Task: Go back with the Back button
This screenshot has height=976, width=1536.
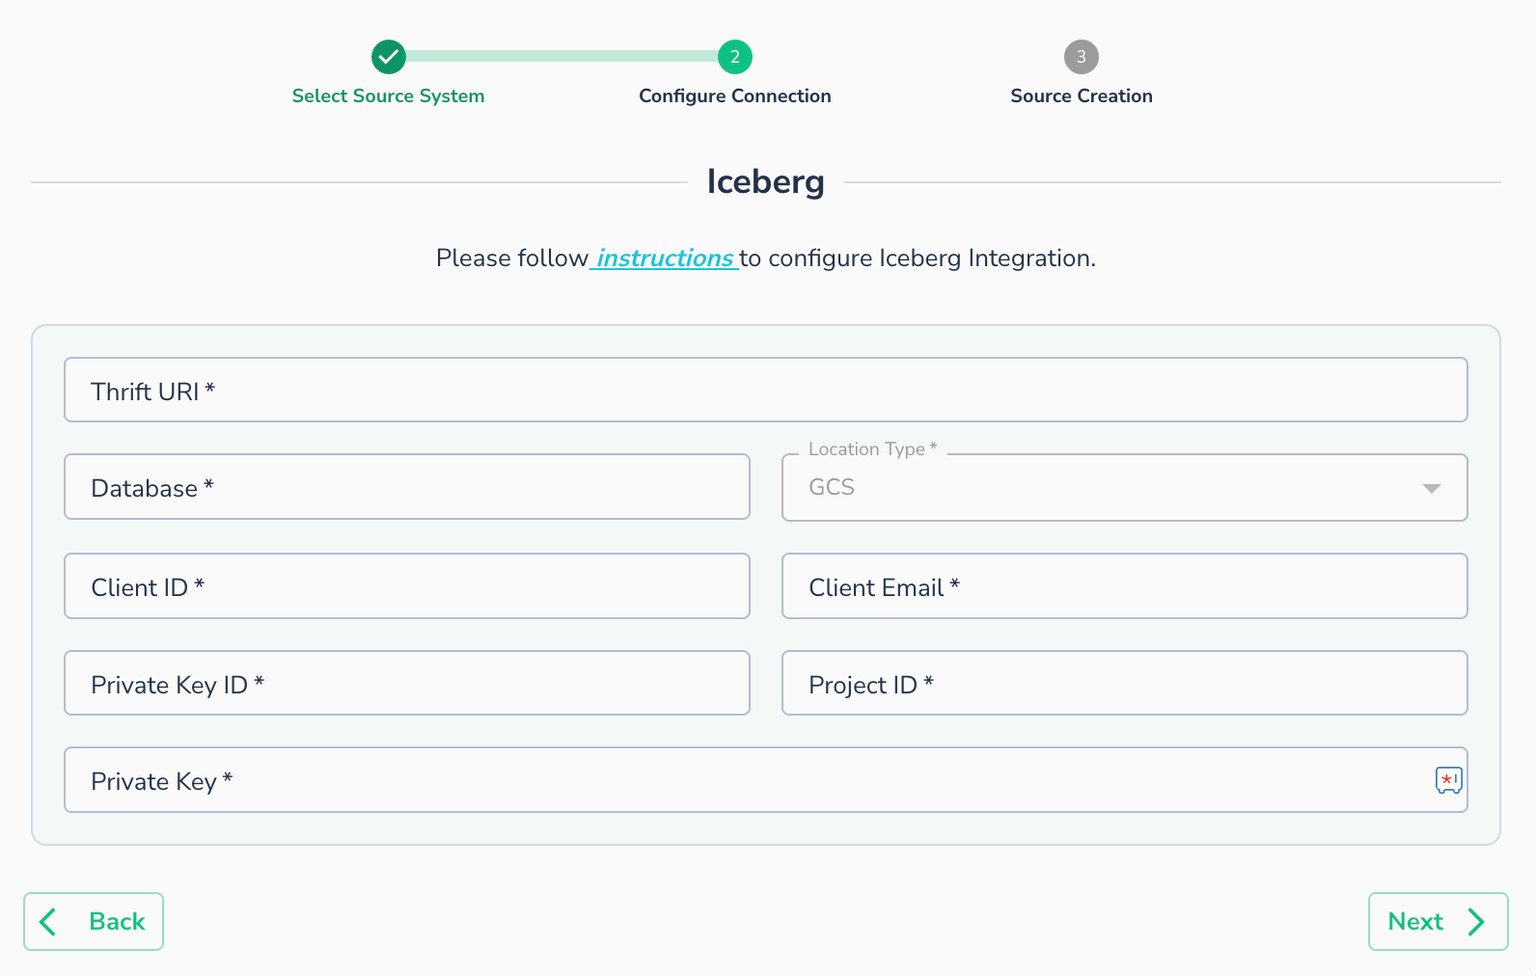Action: pos(93,921)
